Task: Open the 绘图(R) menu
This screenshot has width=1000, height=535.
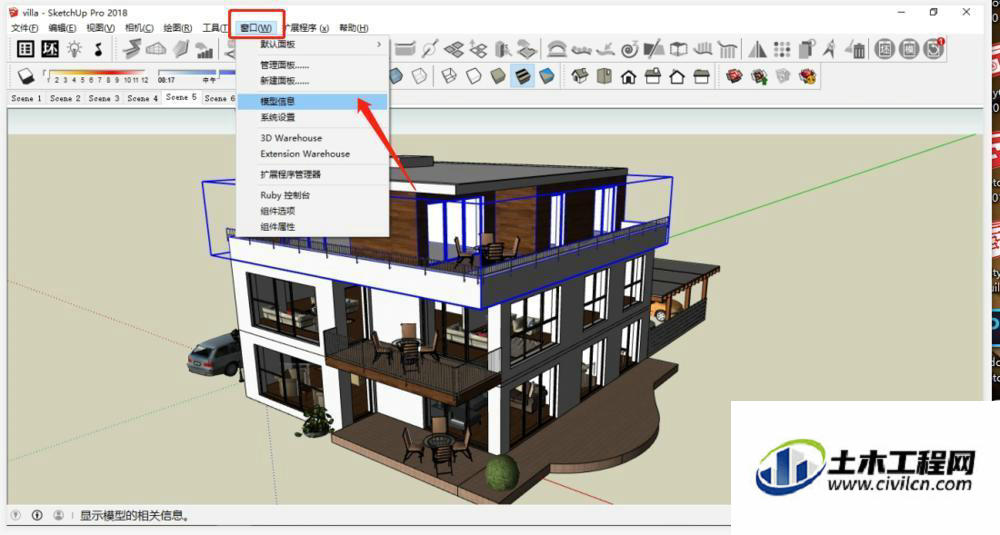Action: tap(177, 27)
